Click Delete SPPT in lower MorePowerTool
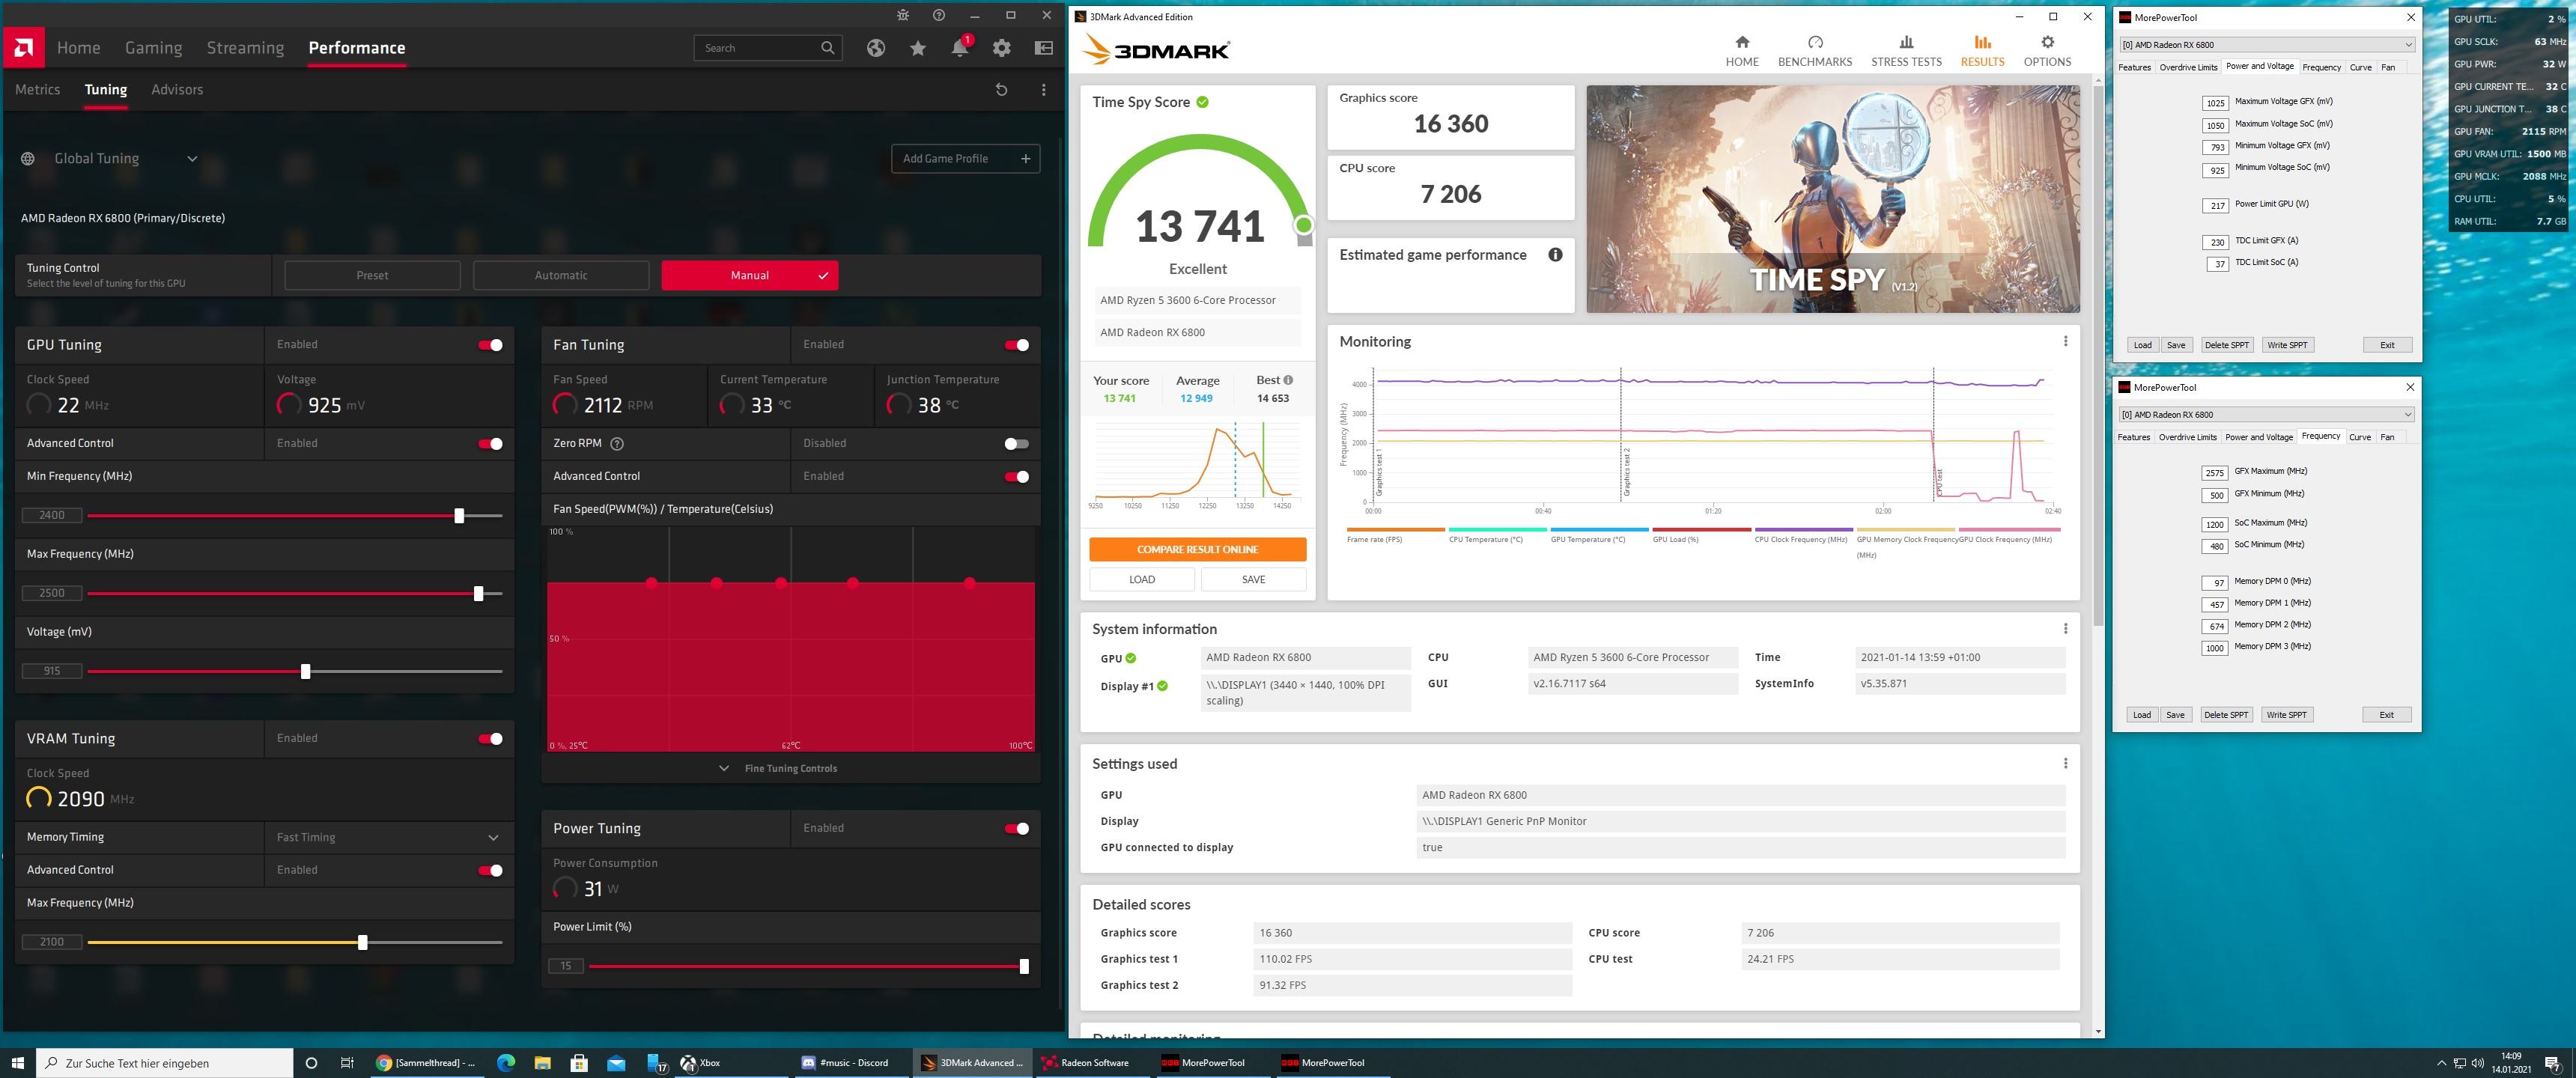Image resolution: width=2576 pixels, height=1078 pixels. (x=2226, y=715)
